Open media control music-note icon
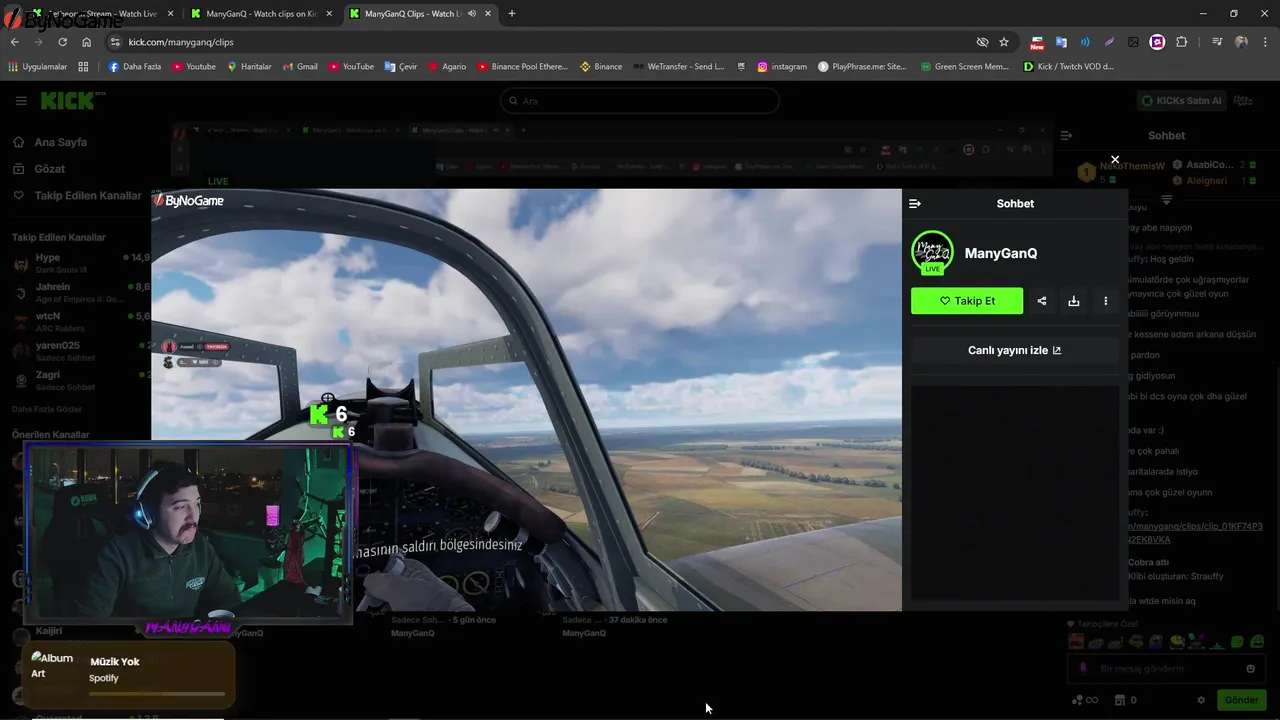Image resolution: width=1280 pixels, height=720 pixels. 1217,42
